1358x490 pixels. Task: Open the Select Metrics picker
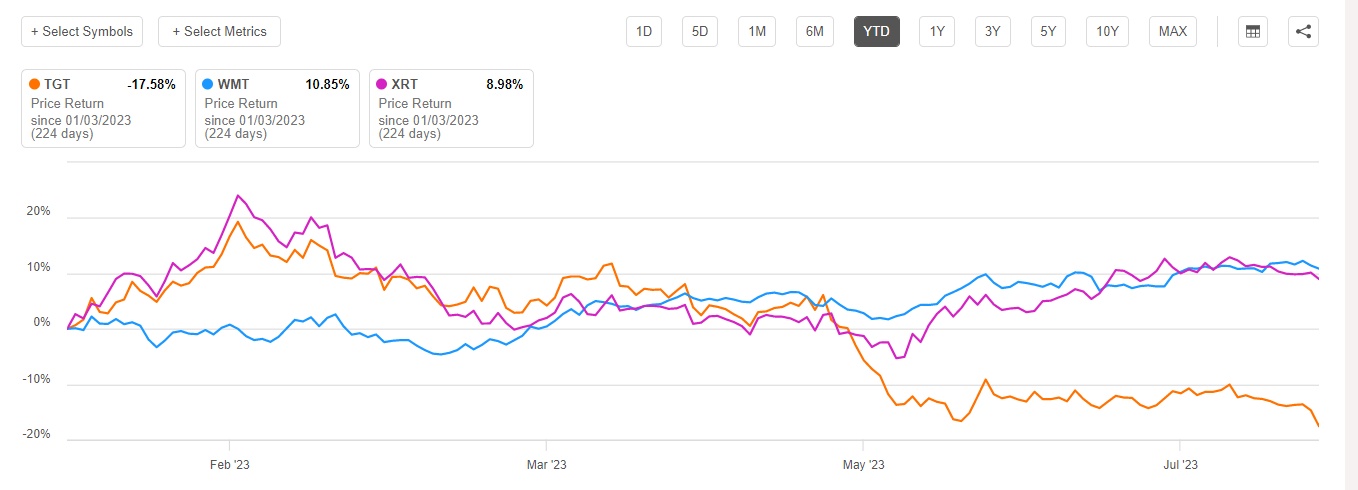[x=219, y=31]
